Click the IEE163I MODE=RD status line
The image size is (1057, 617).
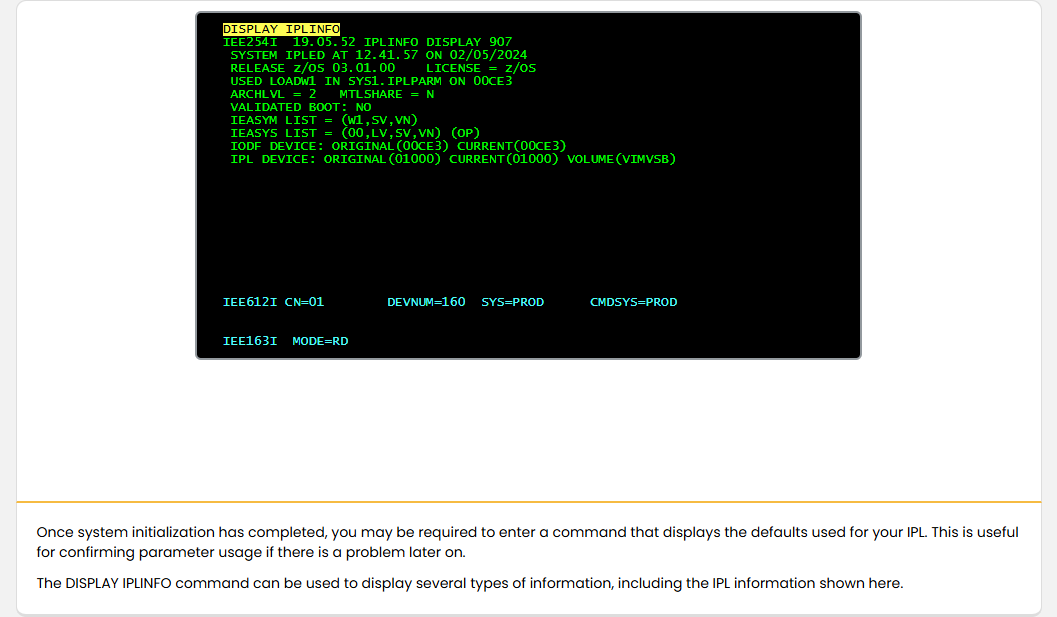coord(285,341)
